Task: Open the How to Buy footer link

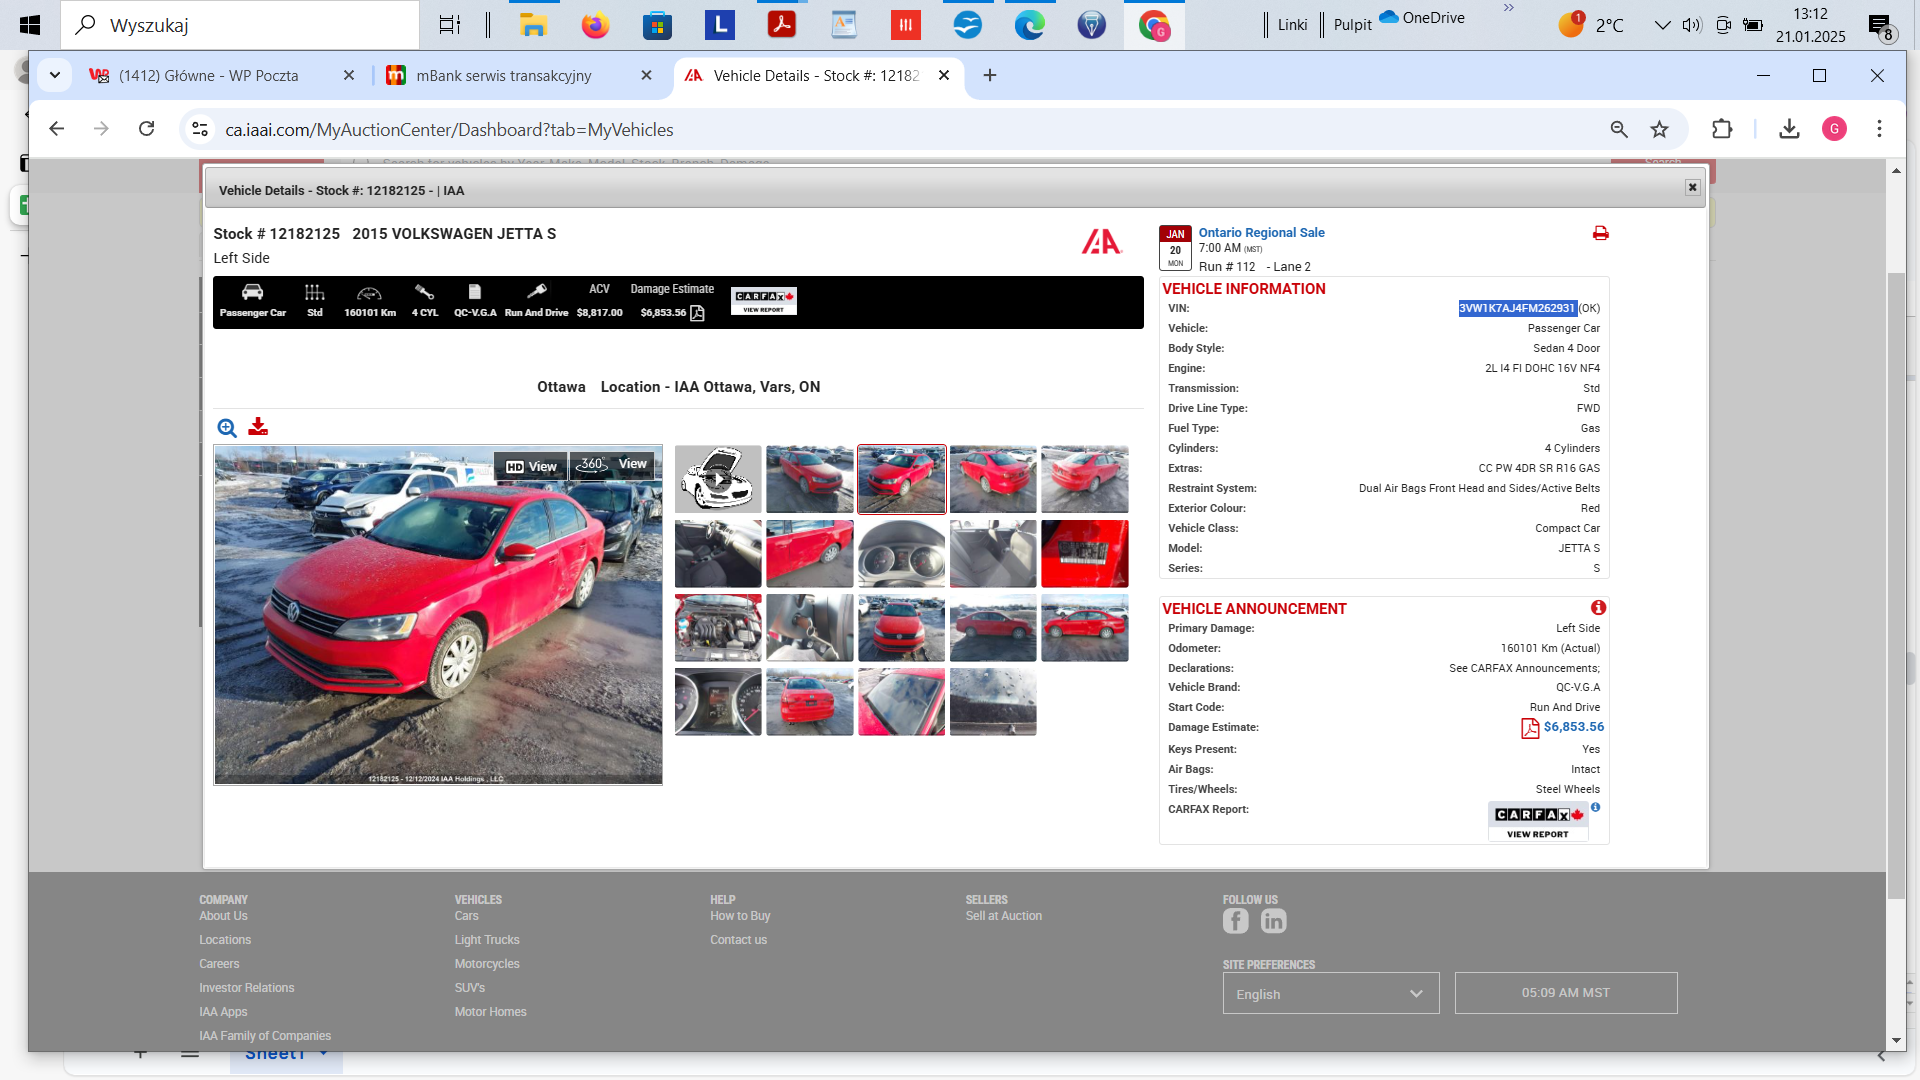Action: 740,916
